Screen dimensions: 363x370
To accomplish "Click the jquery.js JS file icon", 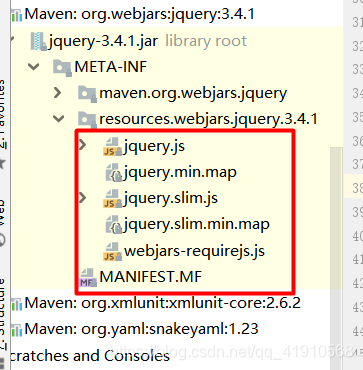I will click(112, 147).
